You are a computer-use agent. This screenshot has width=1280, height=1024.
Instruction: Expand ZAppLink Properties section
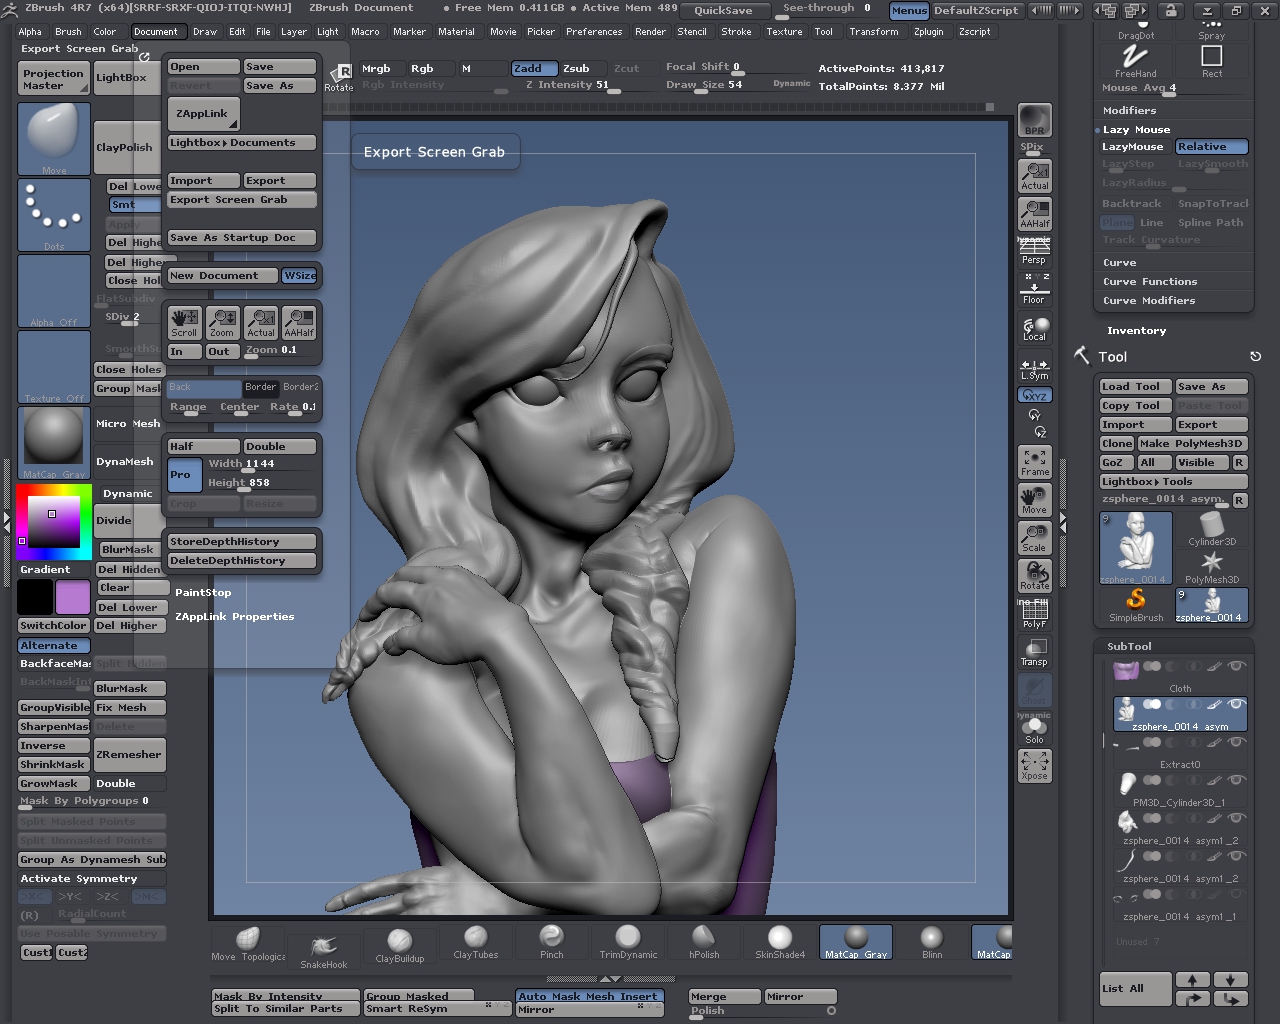pos(235,617)
